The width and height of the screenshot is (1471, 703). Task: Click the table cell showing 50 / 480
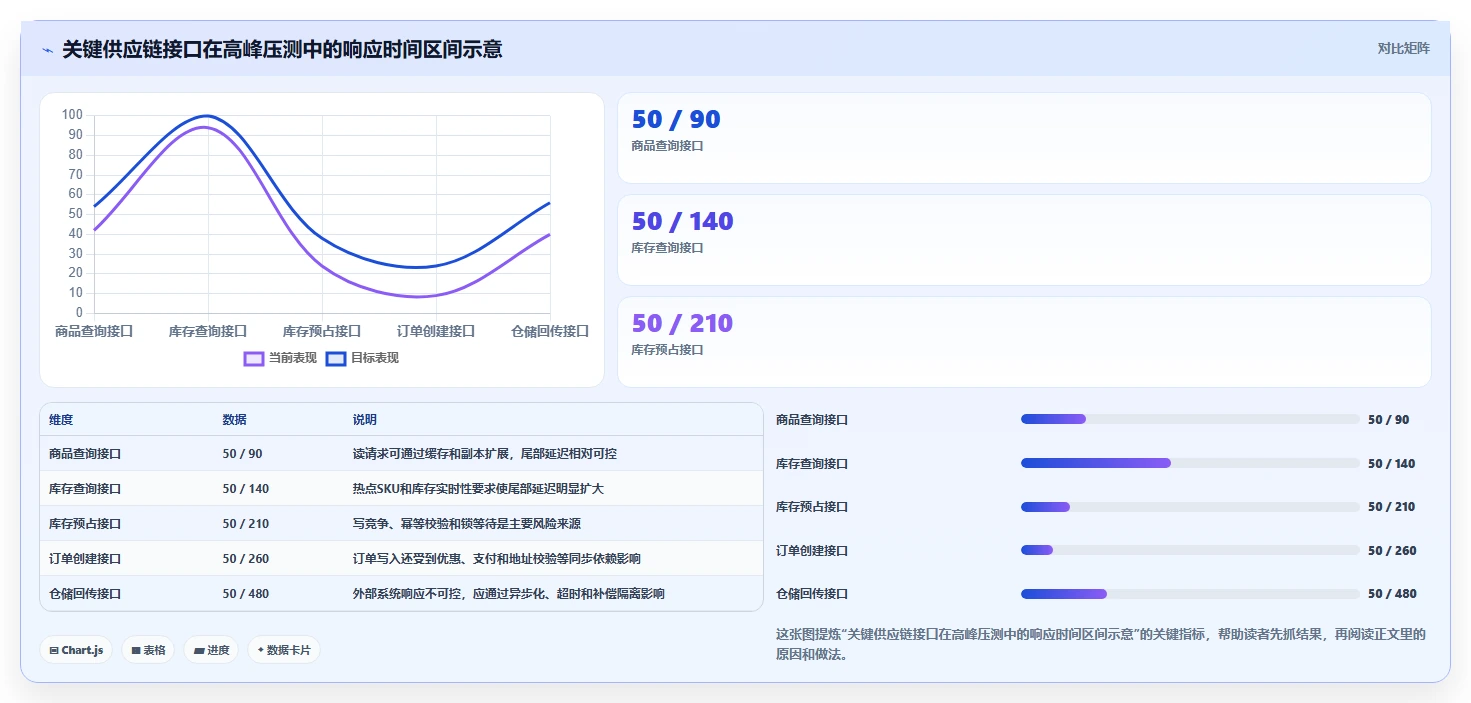point(246,594)
